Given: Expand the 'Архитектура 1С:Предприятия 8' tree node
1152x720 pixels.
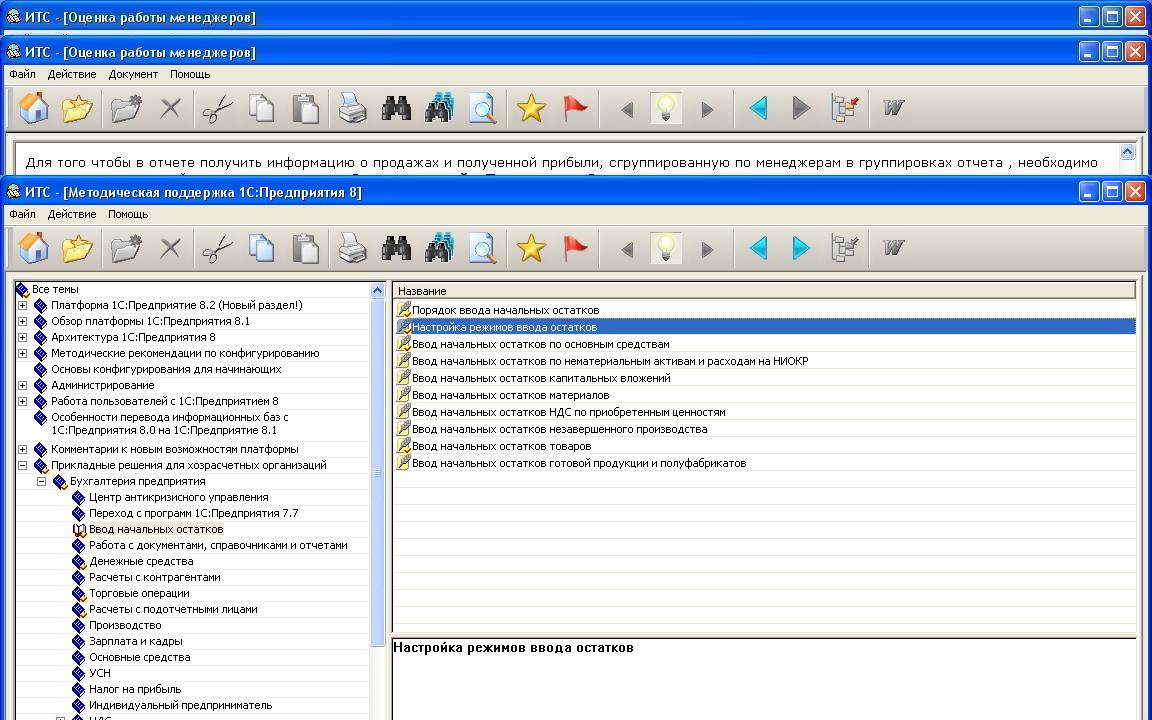Looking at the screenshot, I should [23, 337].
